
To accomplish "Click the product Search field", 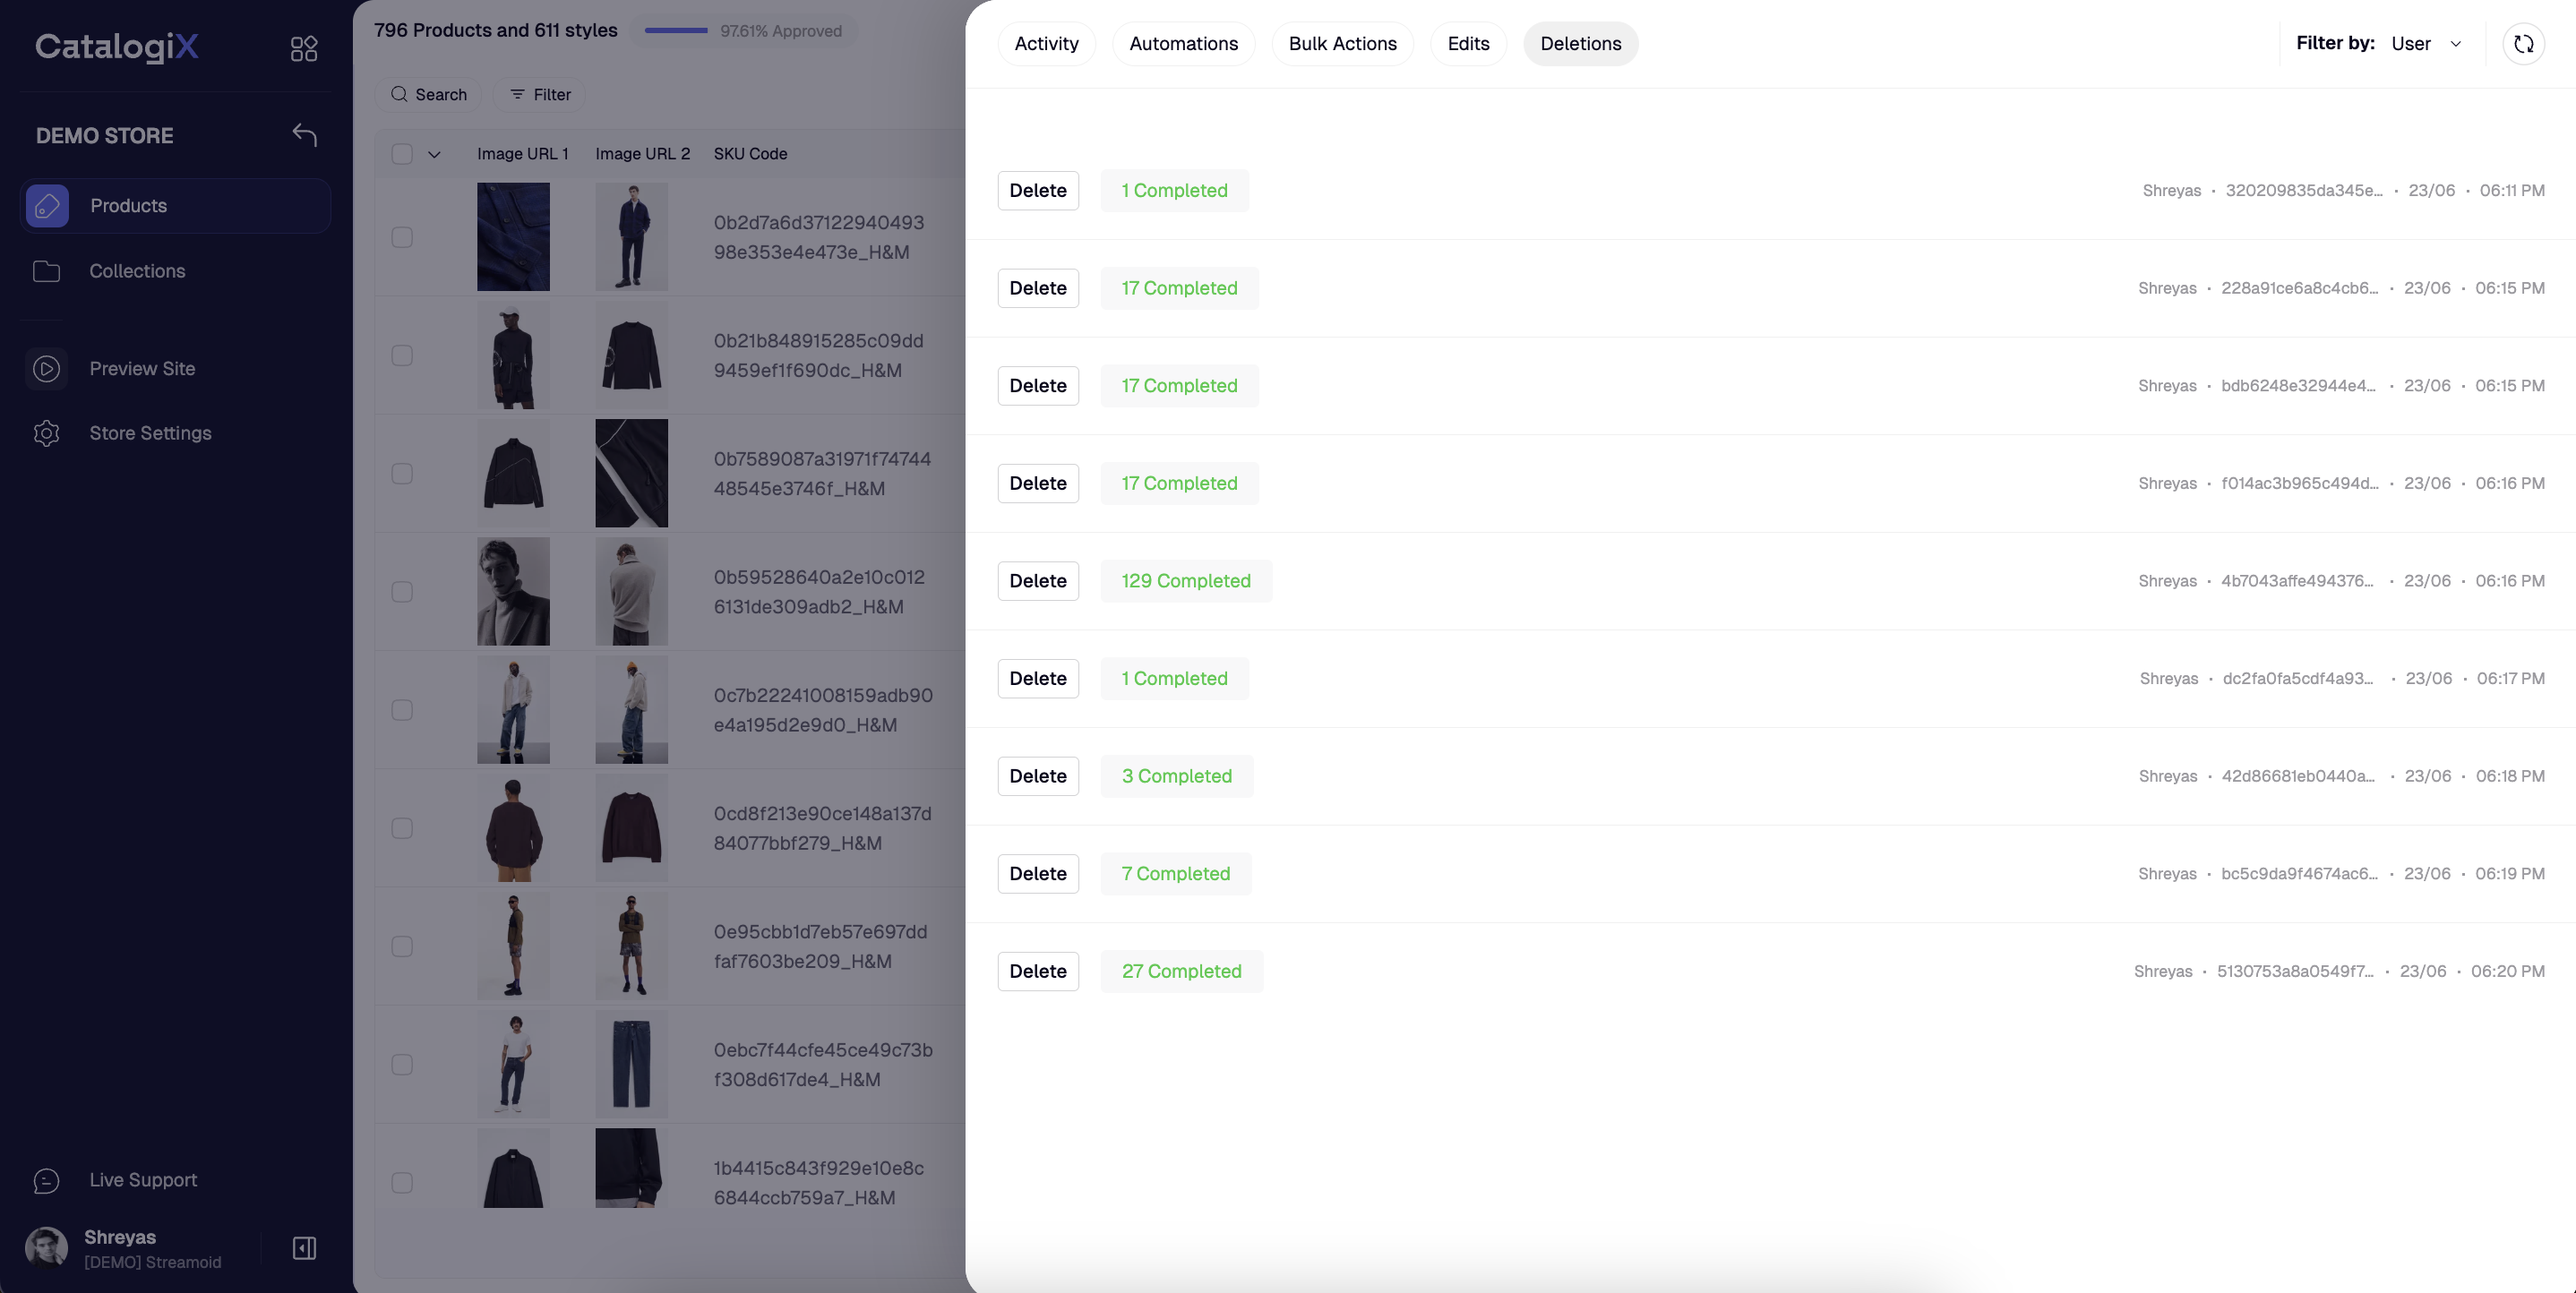I will pos(429,94).
